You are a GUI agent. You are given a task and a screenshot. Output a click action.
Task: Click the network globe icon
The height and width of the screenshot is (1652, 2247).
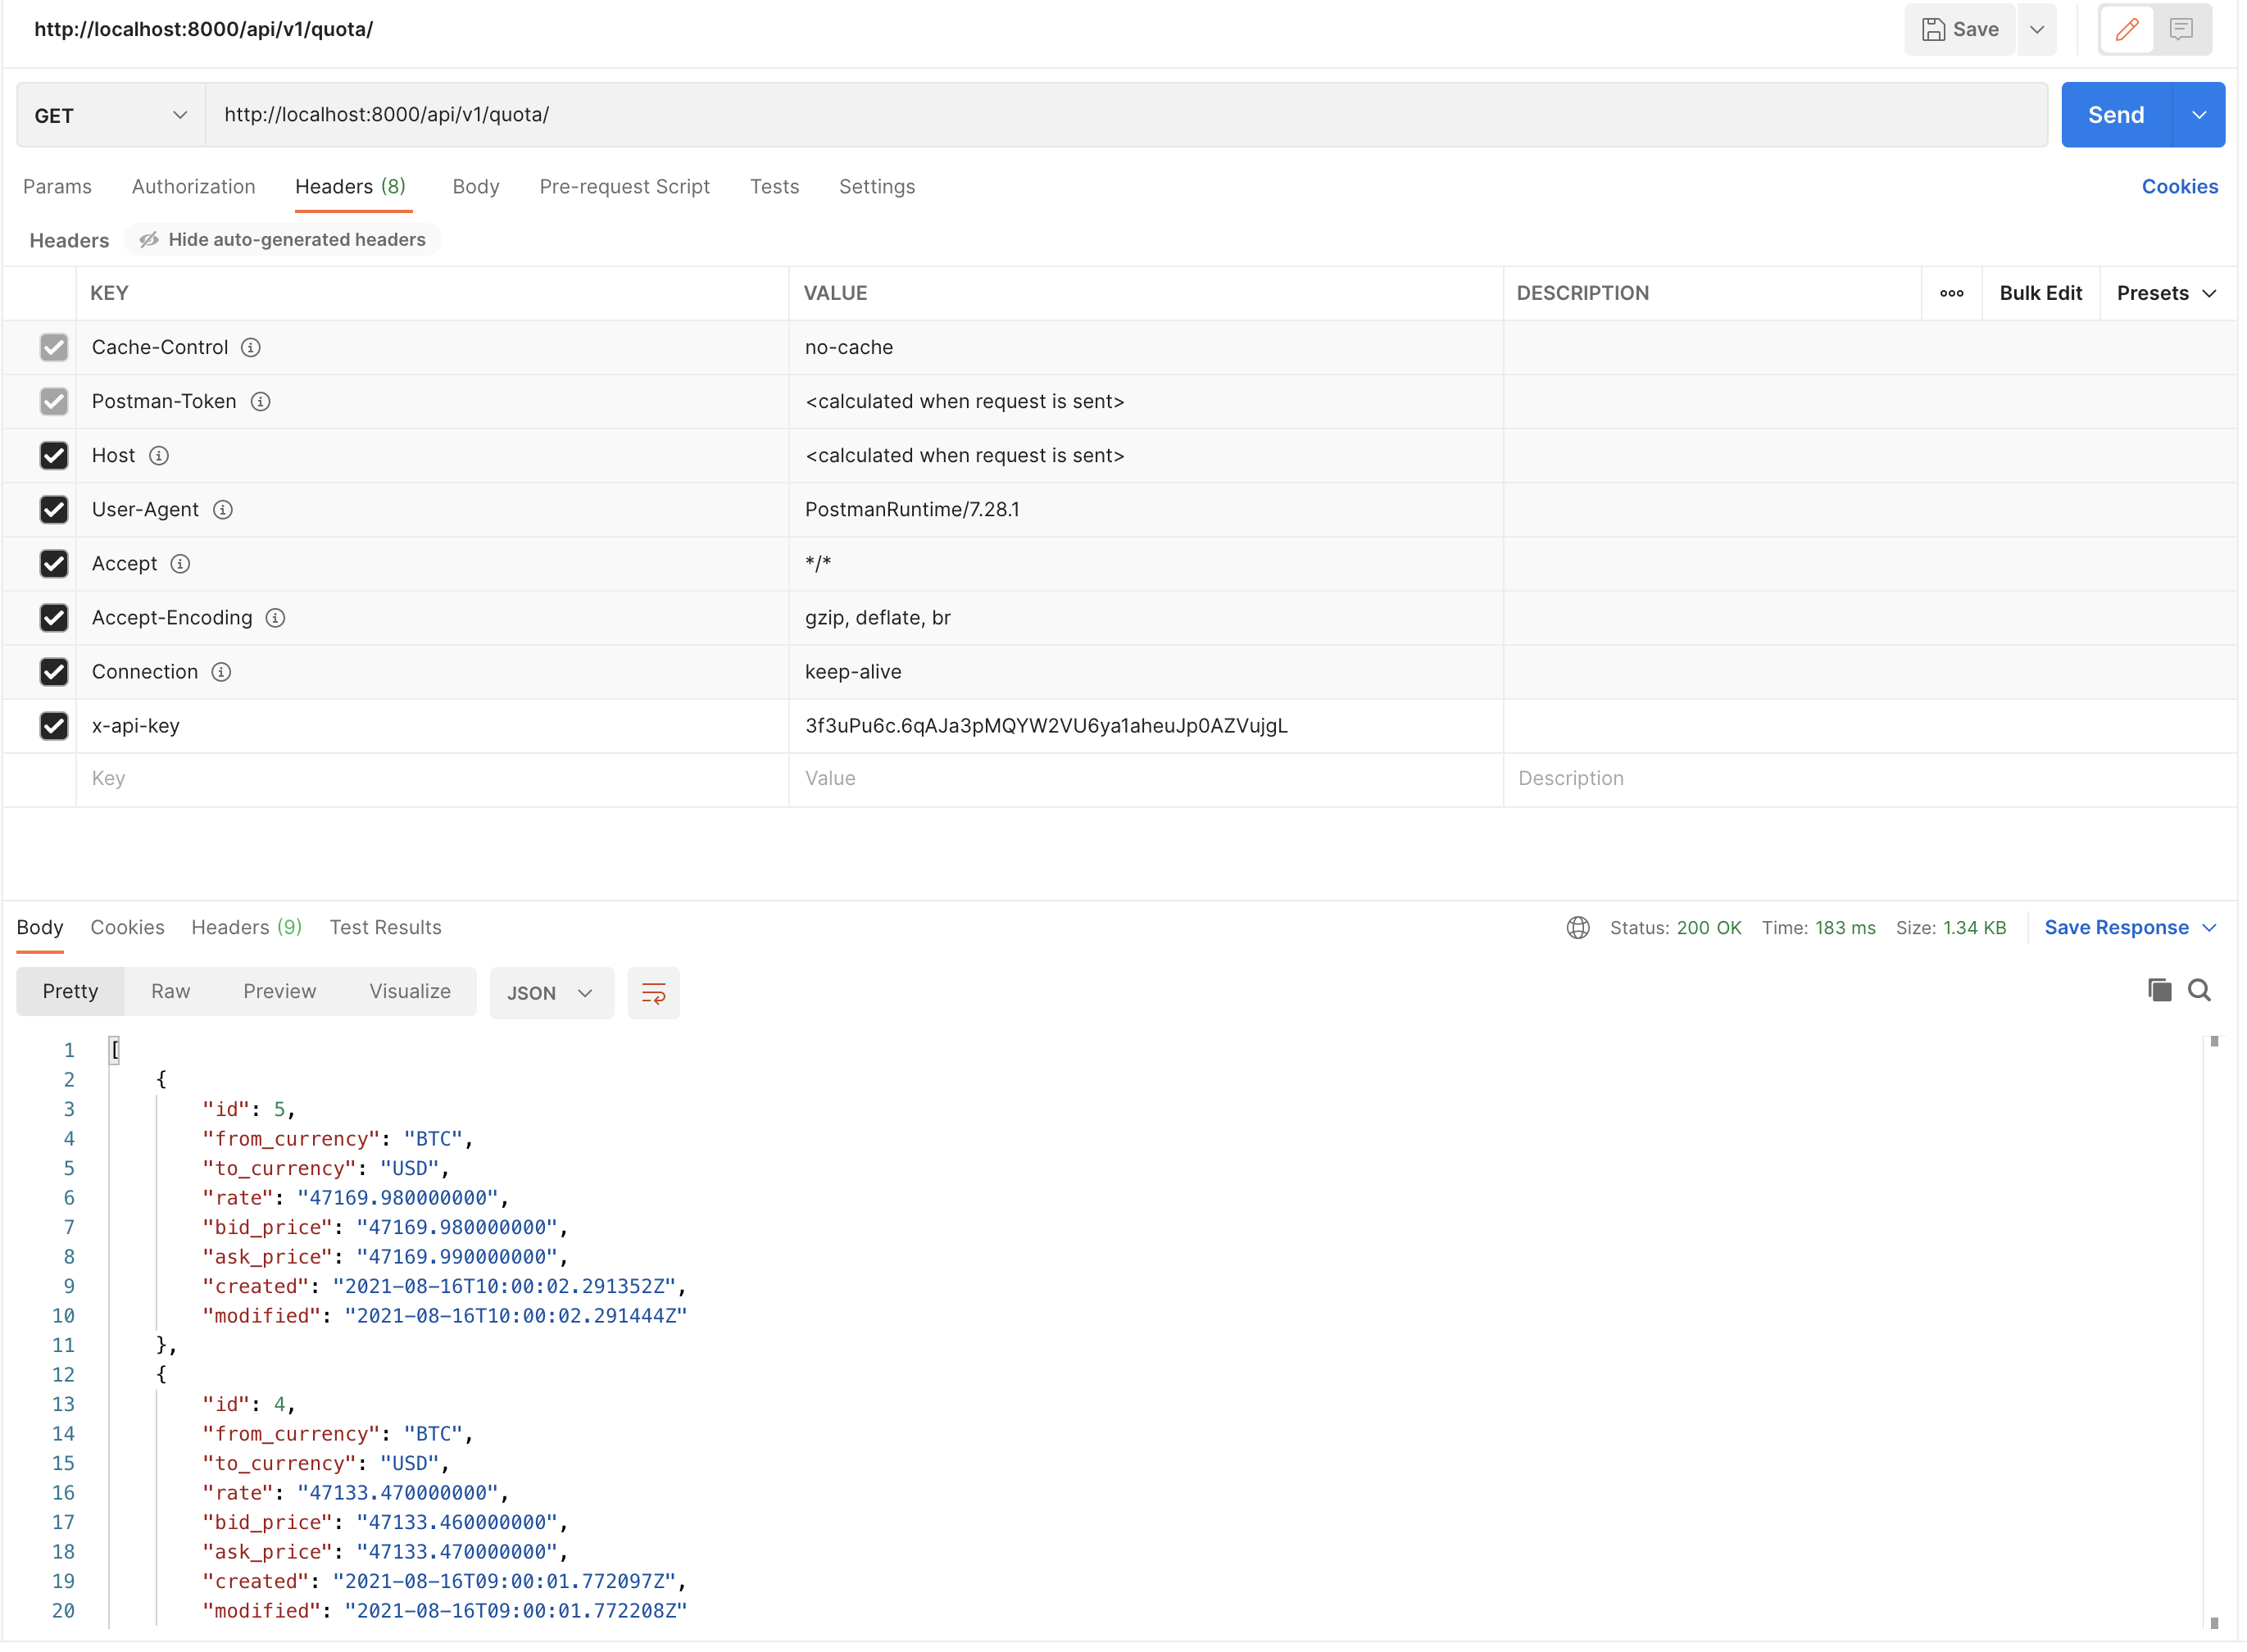click(1577, 927)
